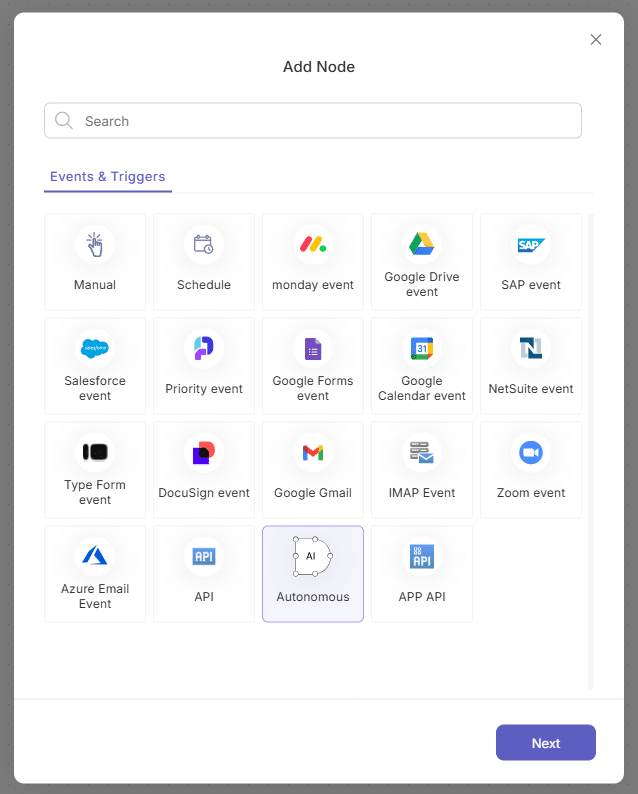Screen dimensions: 638x794
Task: Choose the Google Gmail icon
Action: click(x=313, y=452)
